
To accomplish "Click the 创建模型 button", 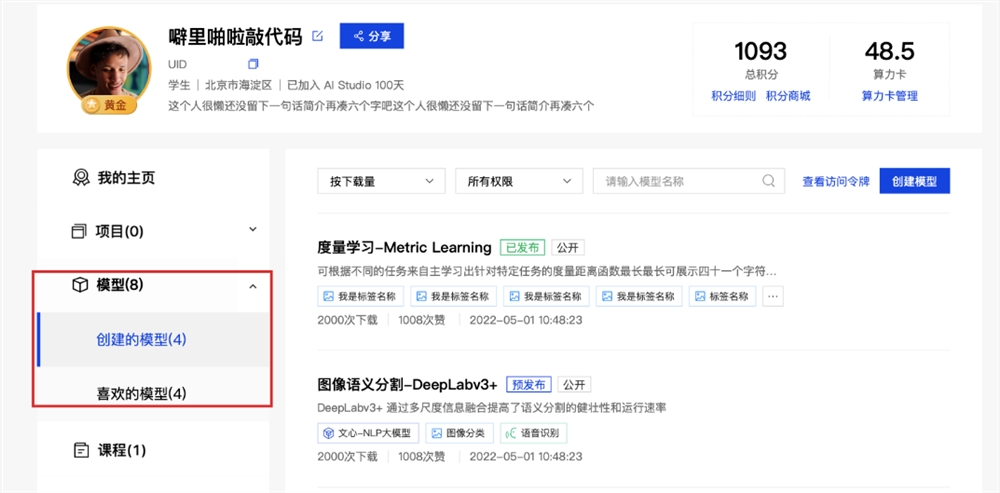I will (914, 181).
